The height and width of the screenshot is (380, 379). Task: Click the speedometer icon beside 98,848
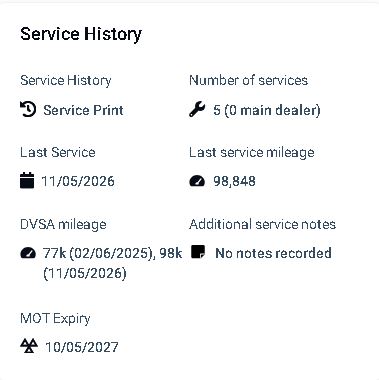(197, 181)
